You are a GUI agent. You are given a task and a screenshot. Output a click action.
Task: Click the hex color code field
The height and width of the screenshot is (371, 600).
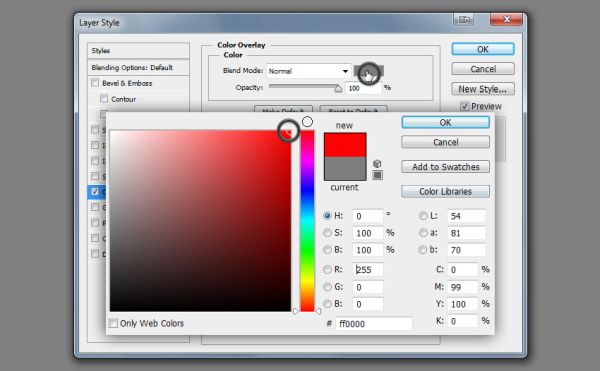[374, 324]
